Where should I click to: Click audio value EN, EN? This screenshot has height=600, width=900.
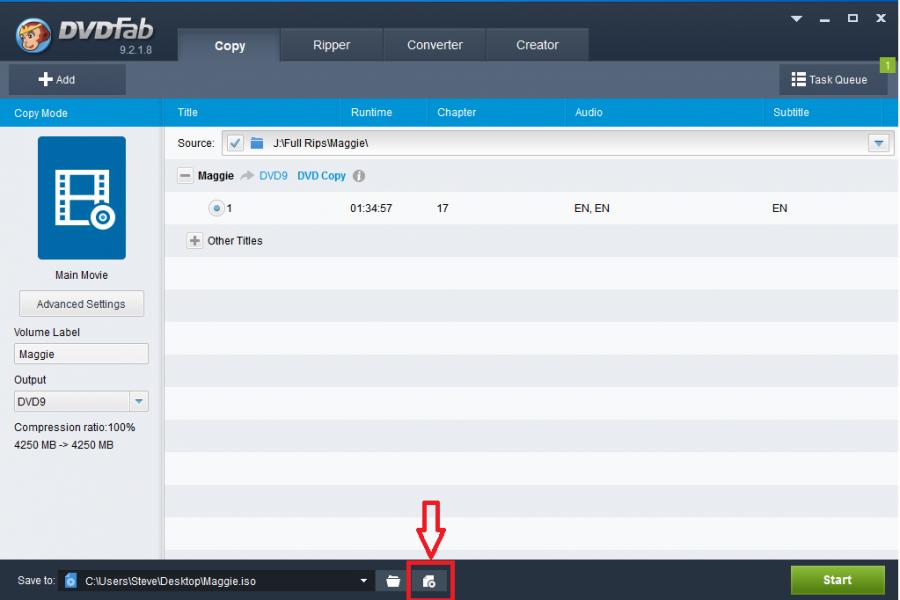point(592,208)
